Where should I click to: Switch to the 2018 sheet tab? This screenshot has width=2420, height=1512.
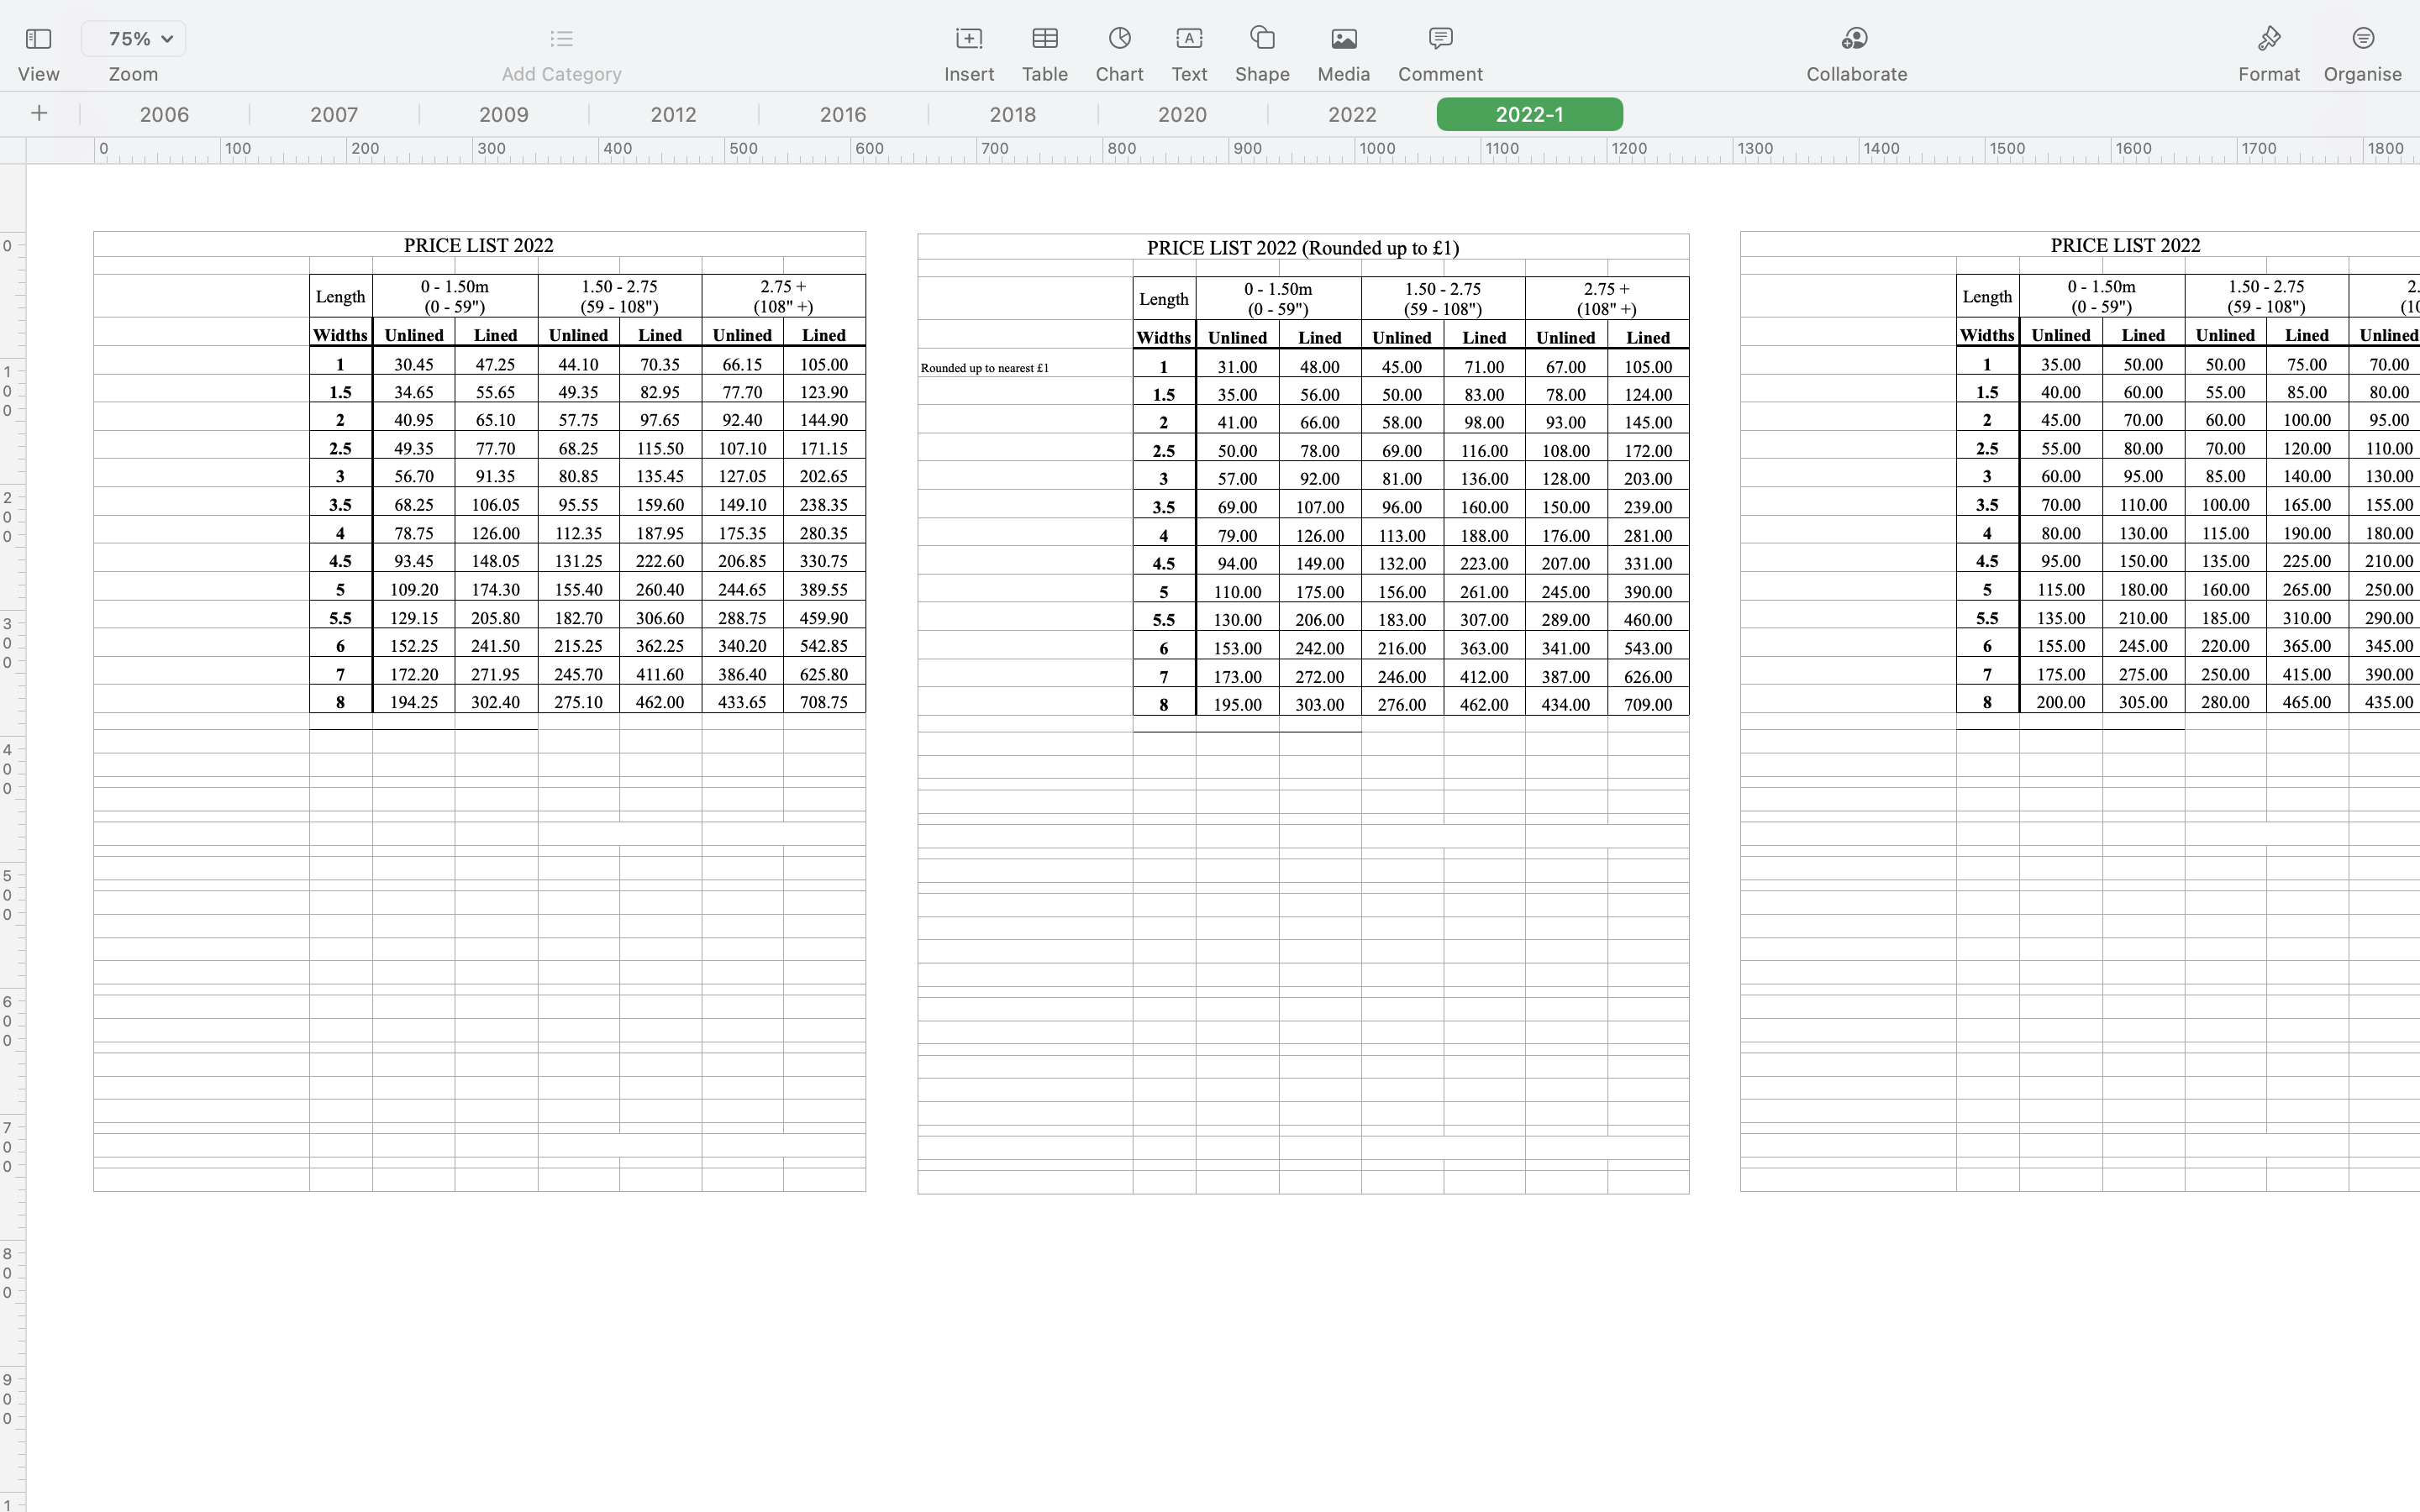[x=1012, y=115]
